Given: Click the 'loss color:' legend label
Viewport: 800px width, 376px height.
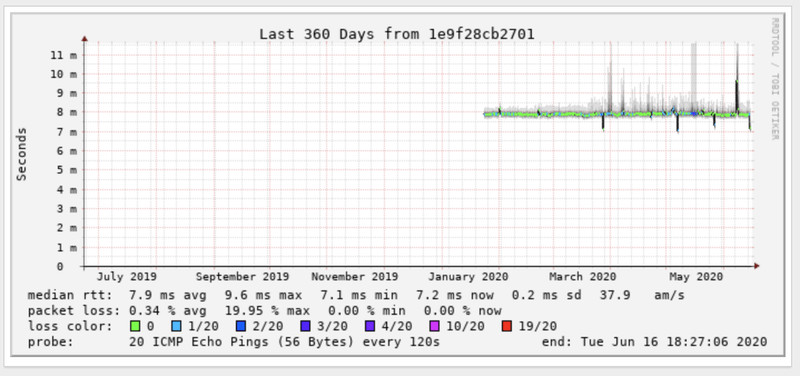Looking at the screenshot, I should click(x=70, y=327).
